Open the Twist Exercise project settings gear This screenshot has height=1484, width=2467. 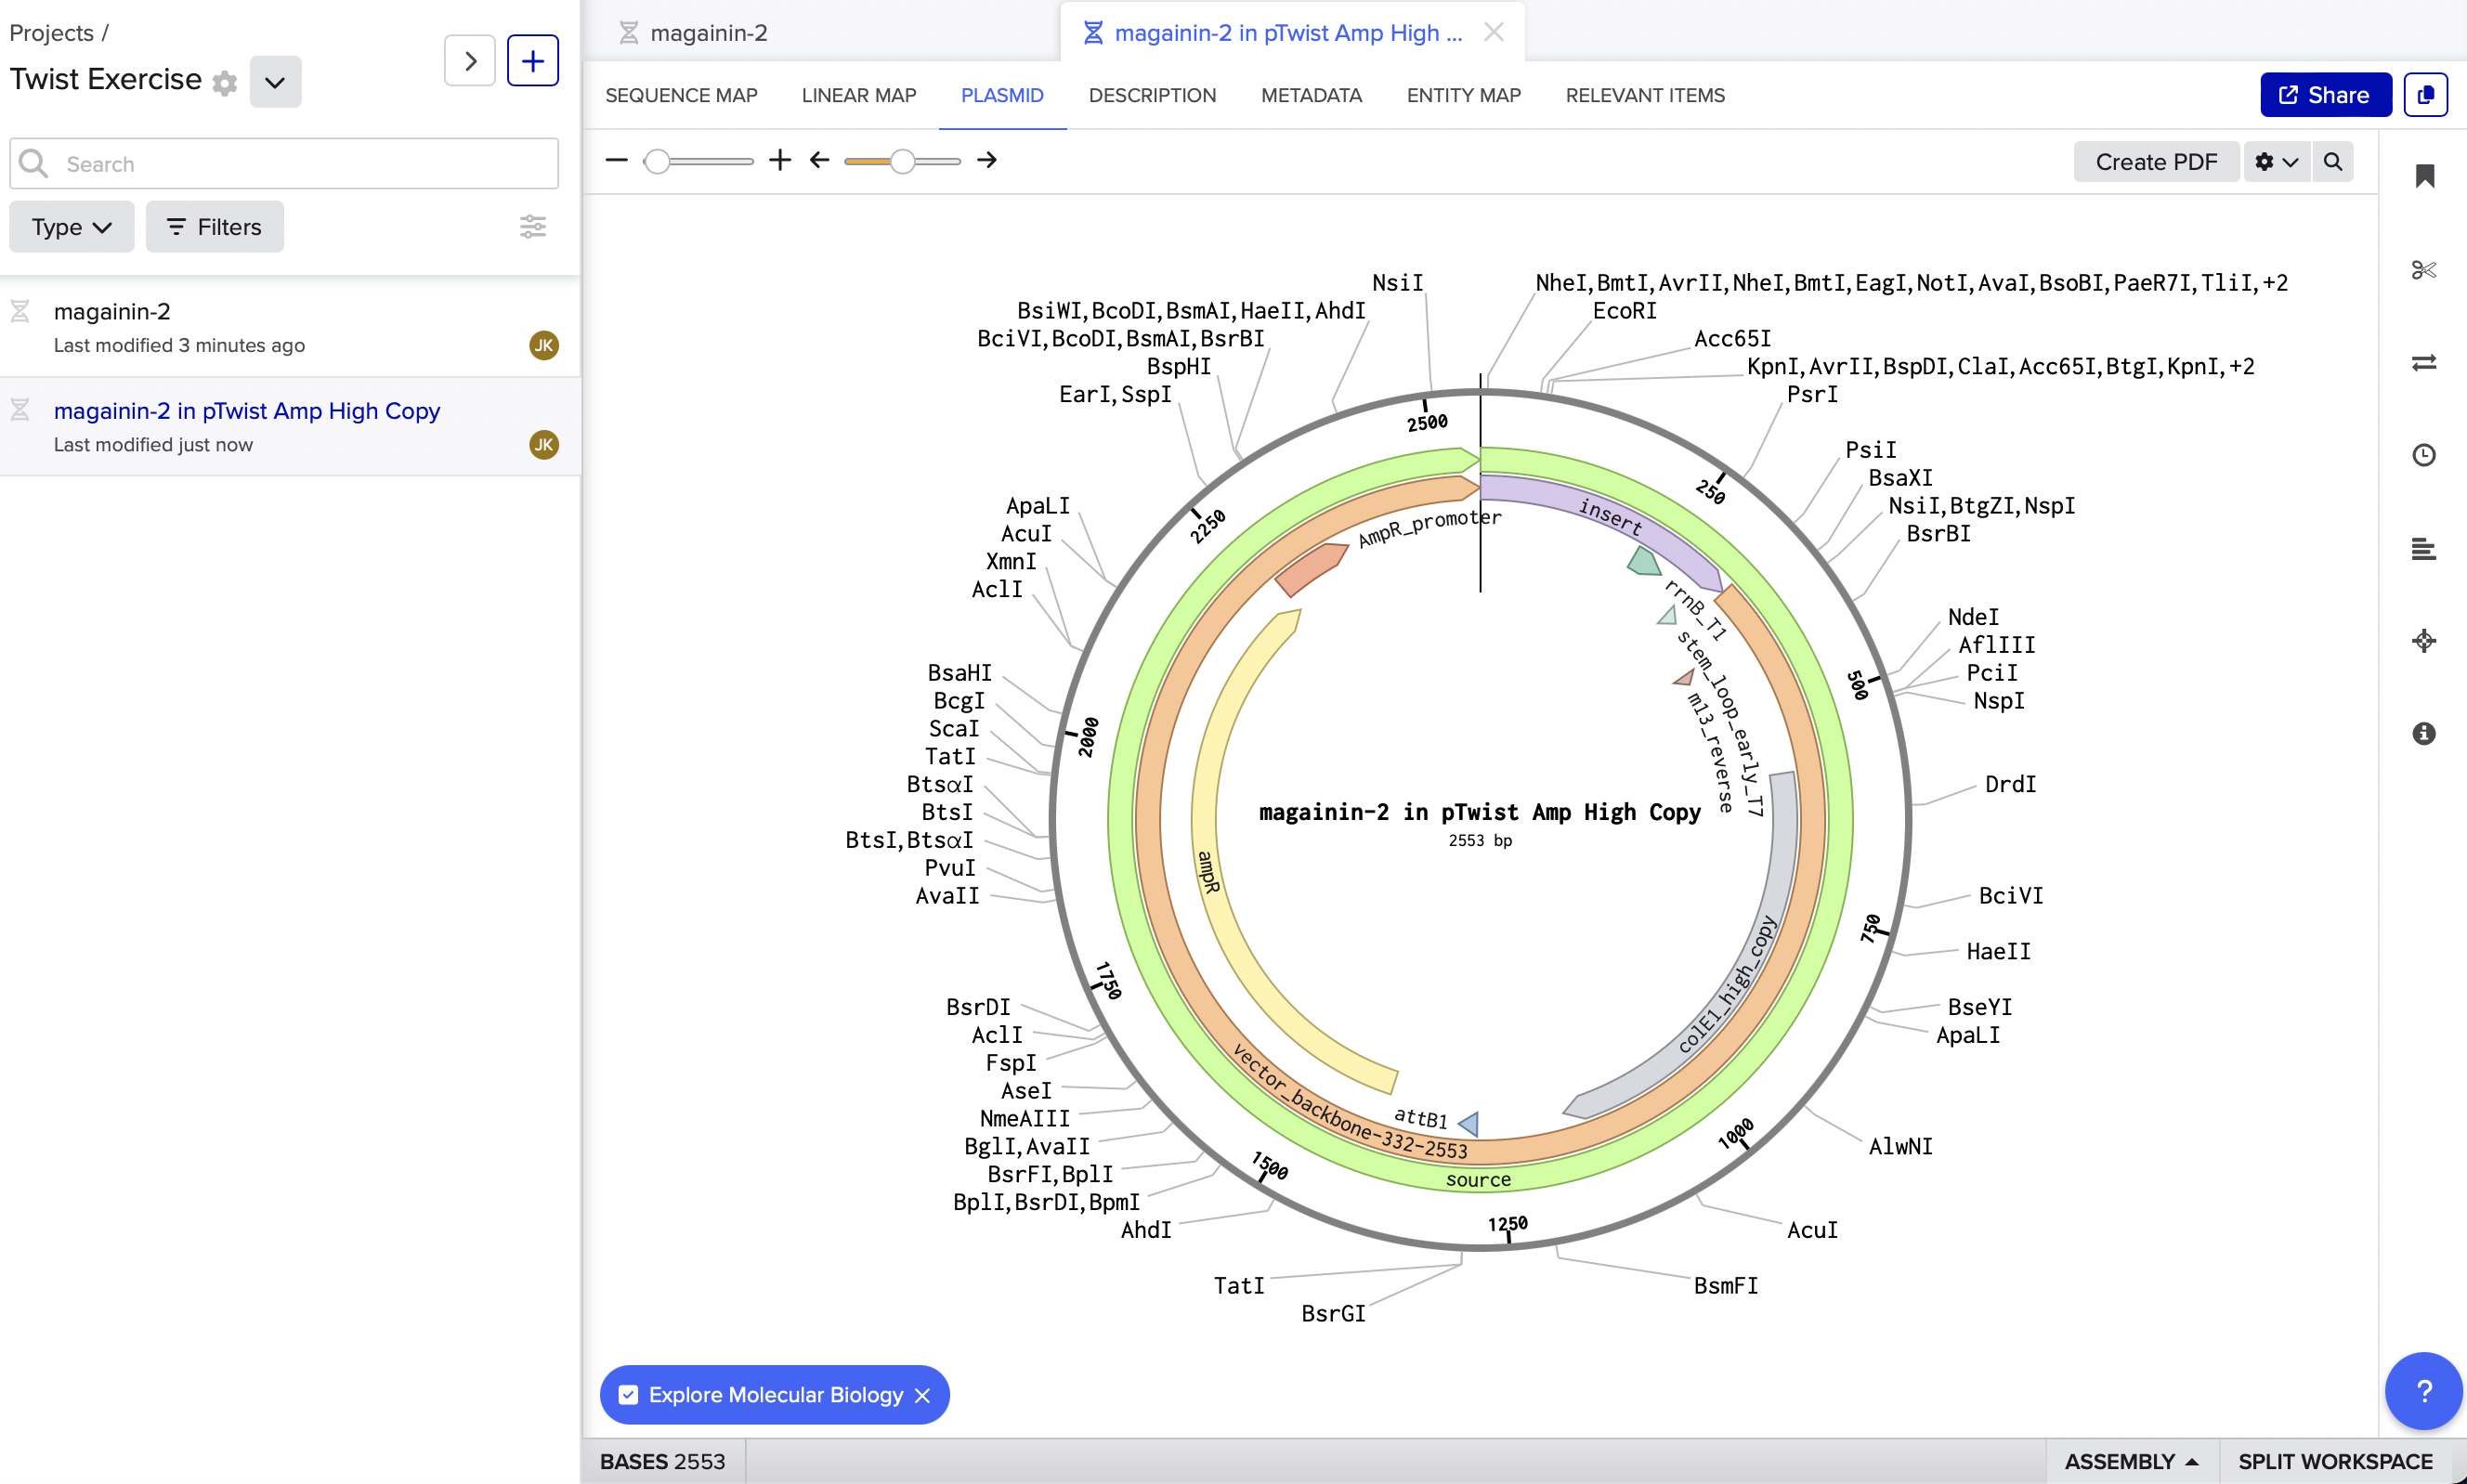[x=225, y=83]
